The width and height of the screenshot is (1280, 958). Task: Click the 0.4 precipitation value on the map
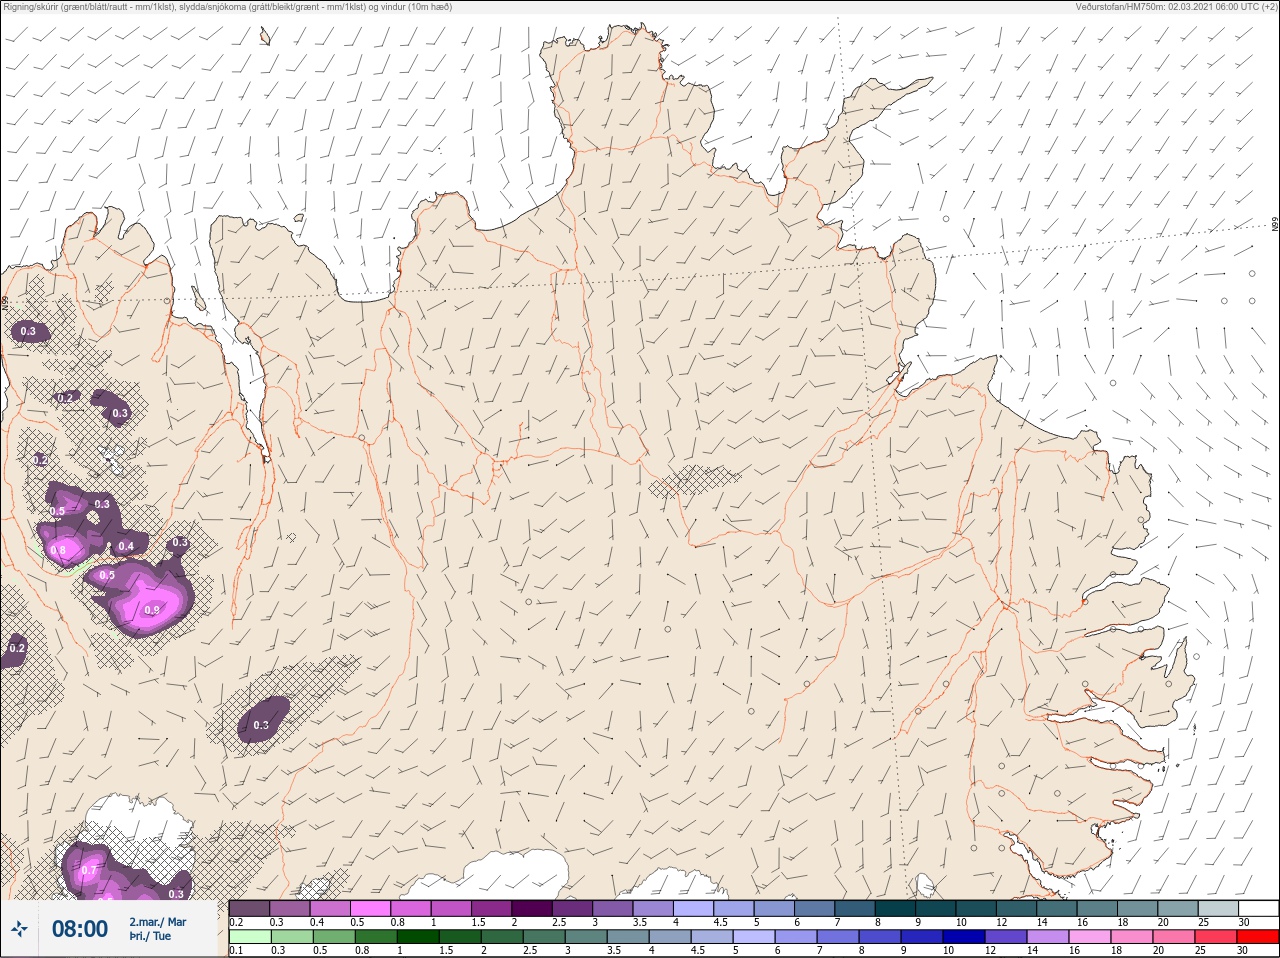click(x=126, y=546)
